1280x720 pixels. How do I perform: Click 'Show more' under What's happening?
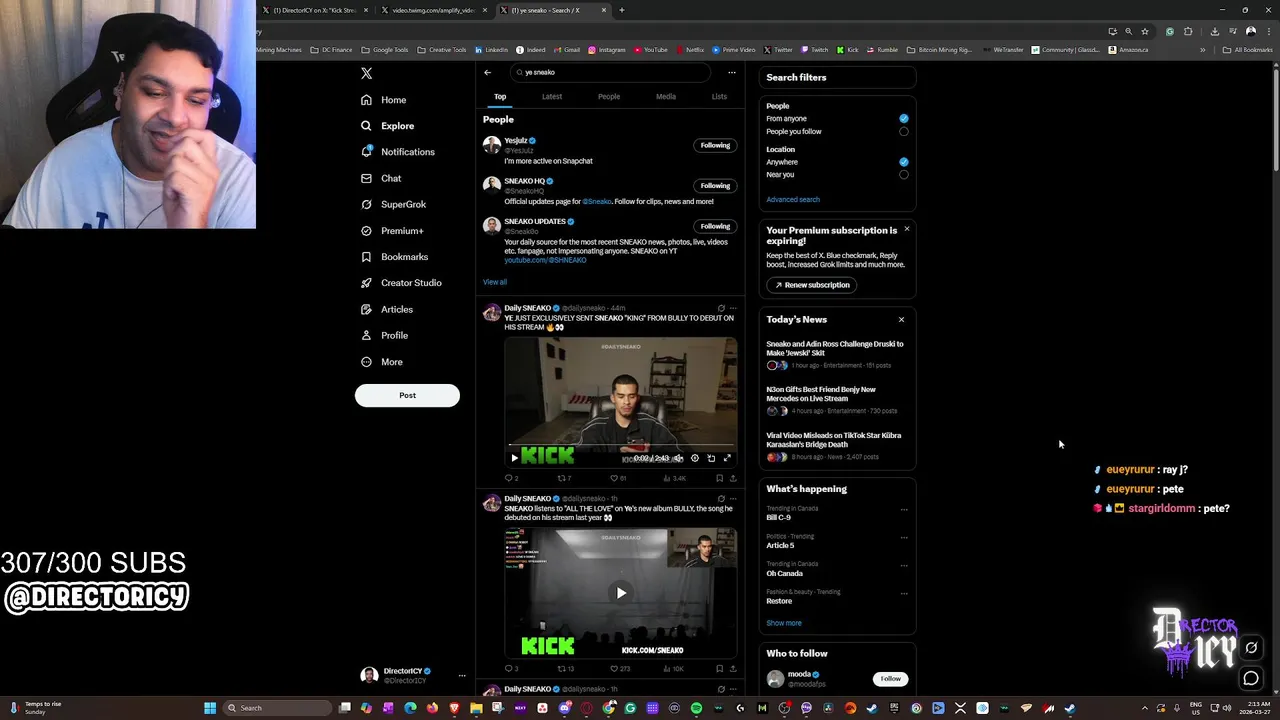[x=784, y=623]
